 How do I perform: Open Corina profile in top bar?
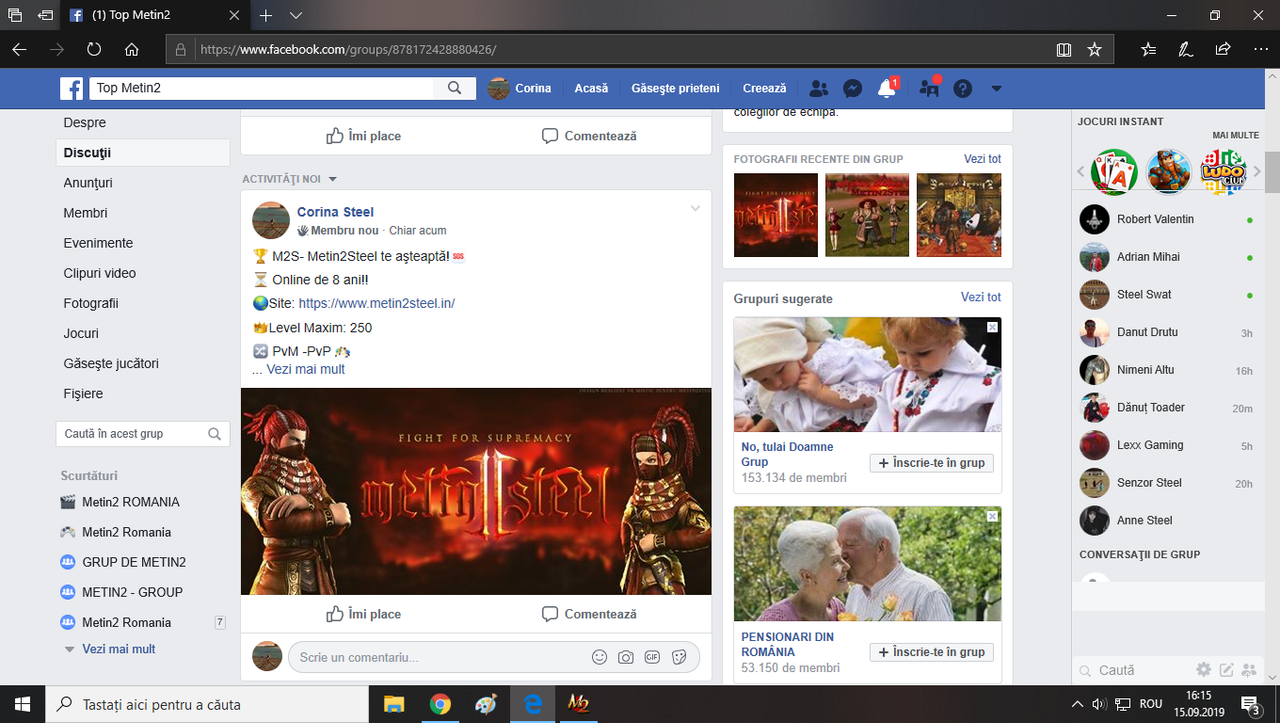pyautogui.click(x=520, y=88)
